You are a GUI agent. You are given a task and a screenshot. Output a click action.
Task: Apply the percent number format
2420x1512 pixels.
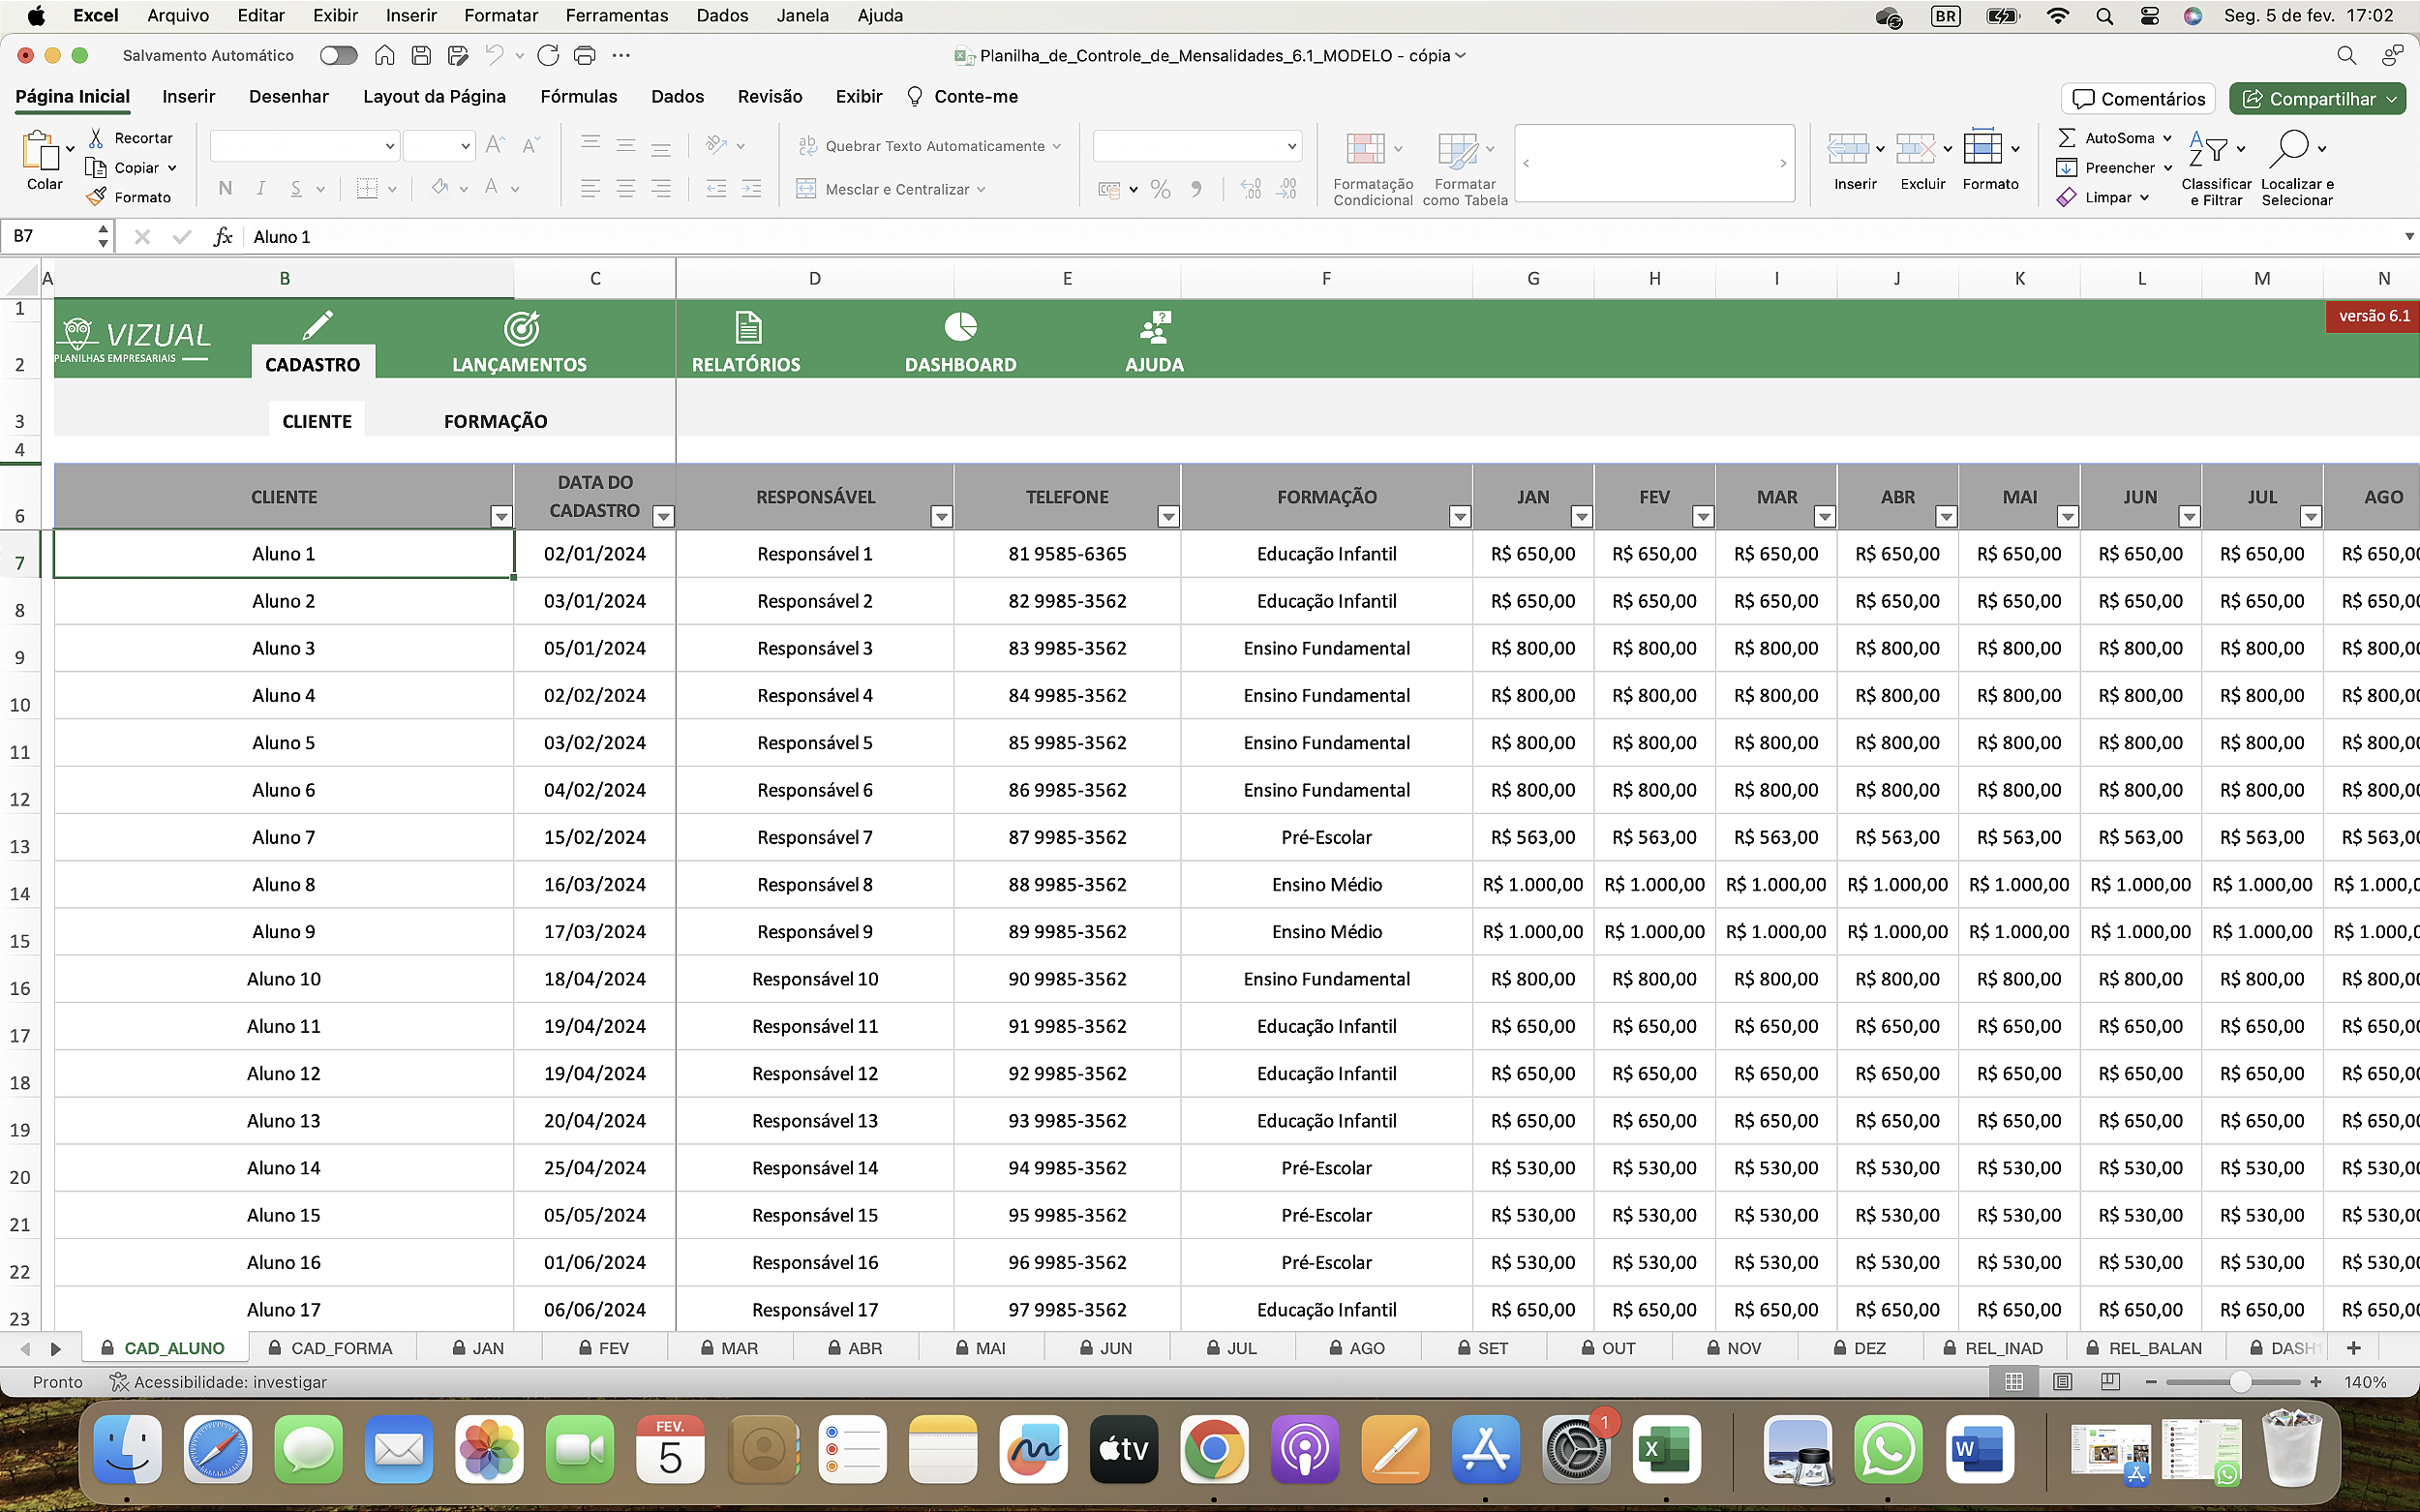click(1160, 189)
